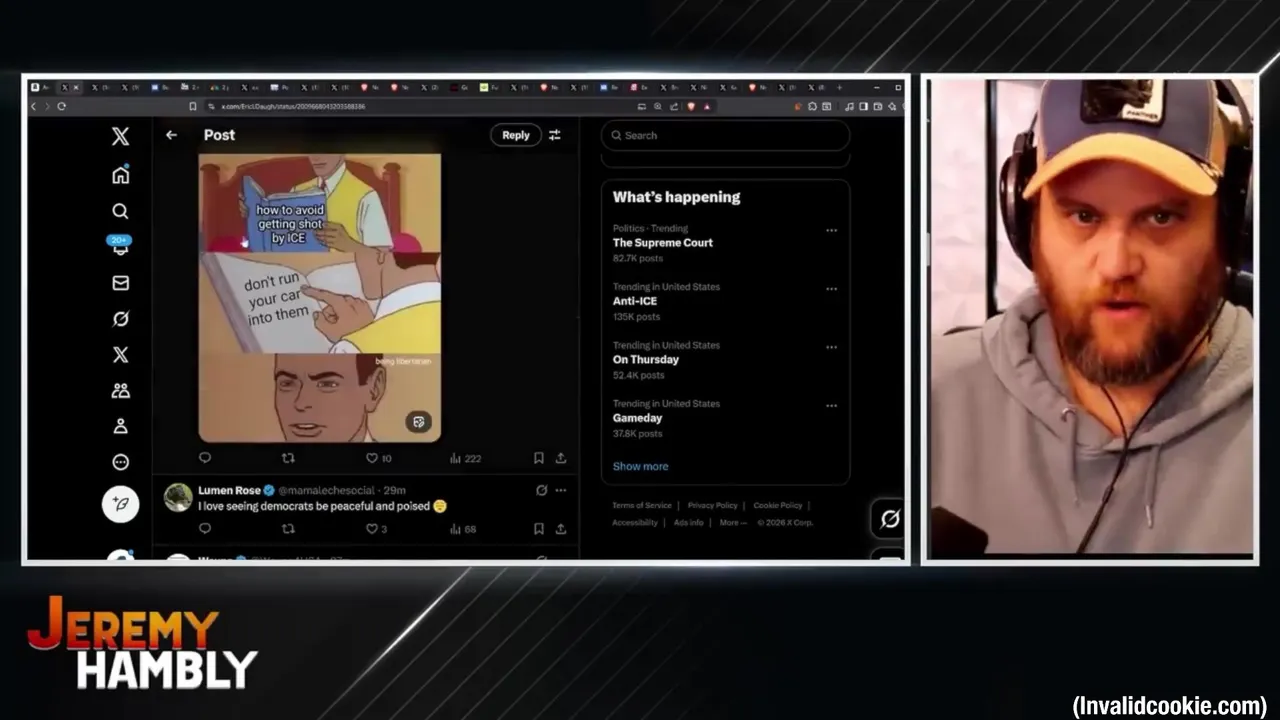Click the bookmark icon beside address bar
This screenshot has height=720, width=1280.
click(193, 106)
